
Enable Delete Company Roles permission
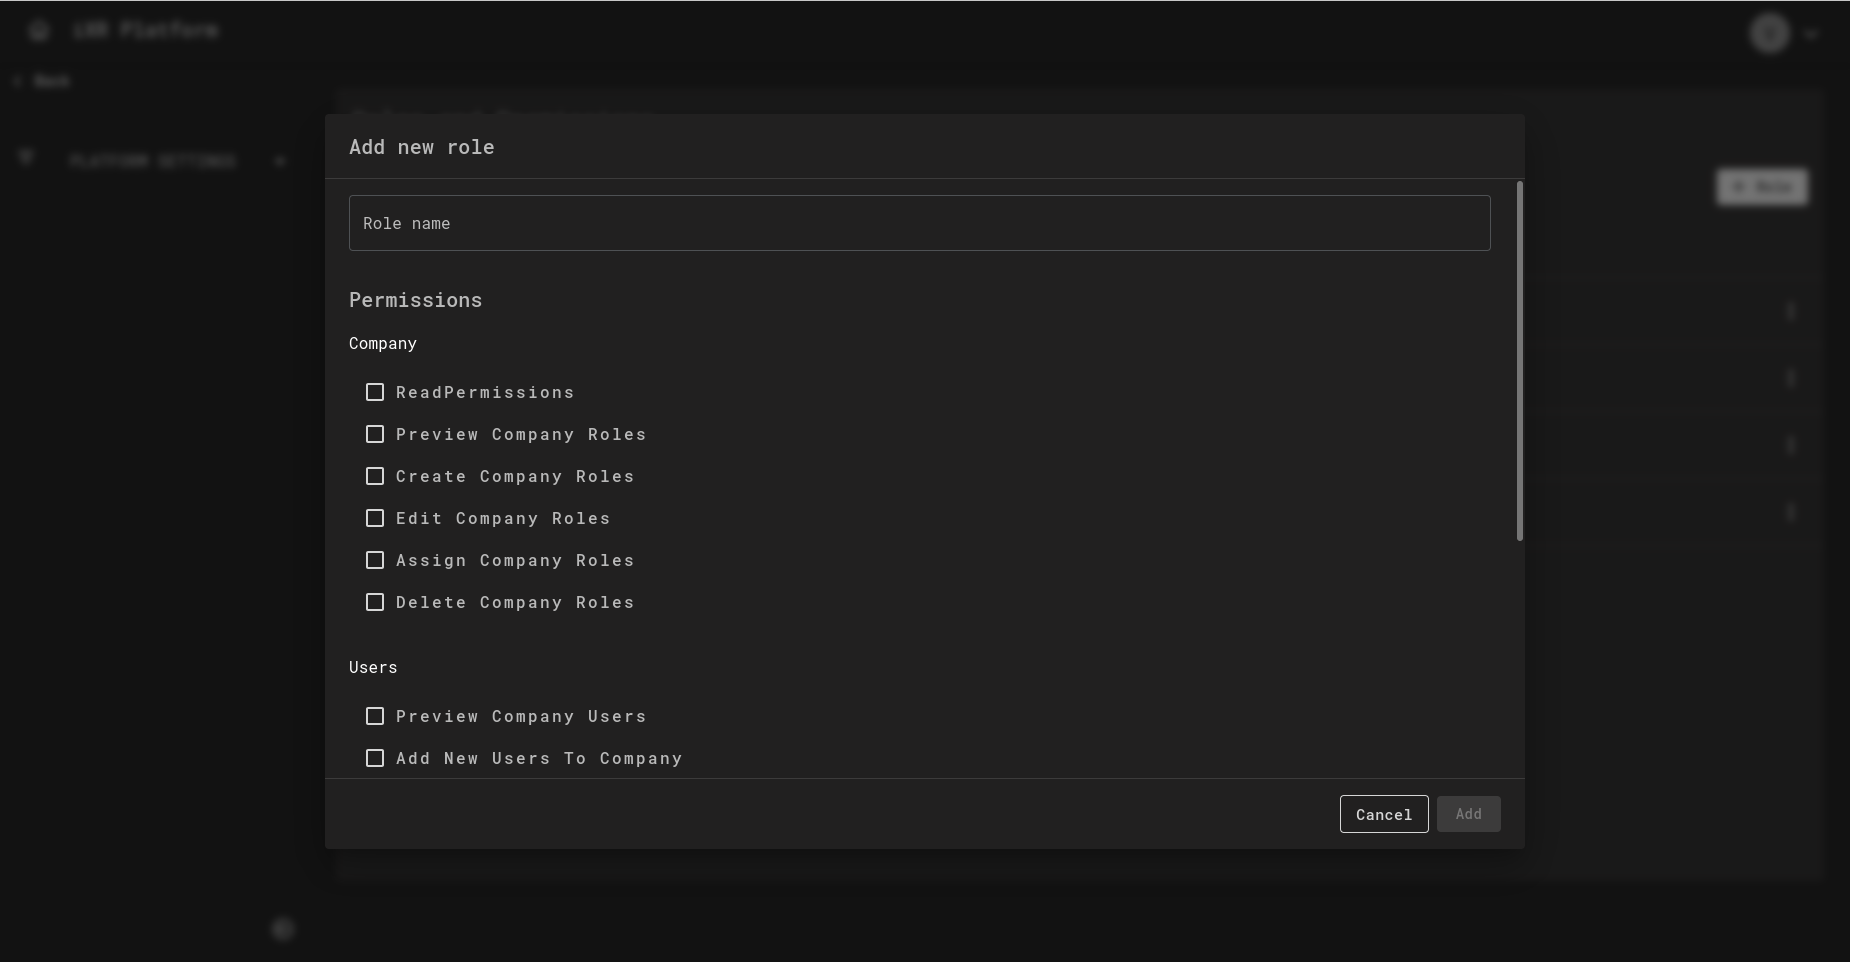(375, 602)
